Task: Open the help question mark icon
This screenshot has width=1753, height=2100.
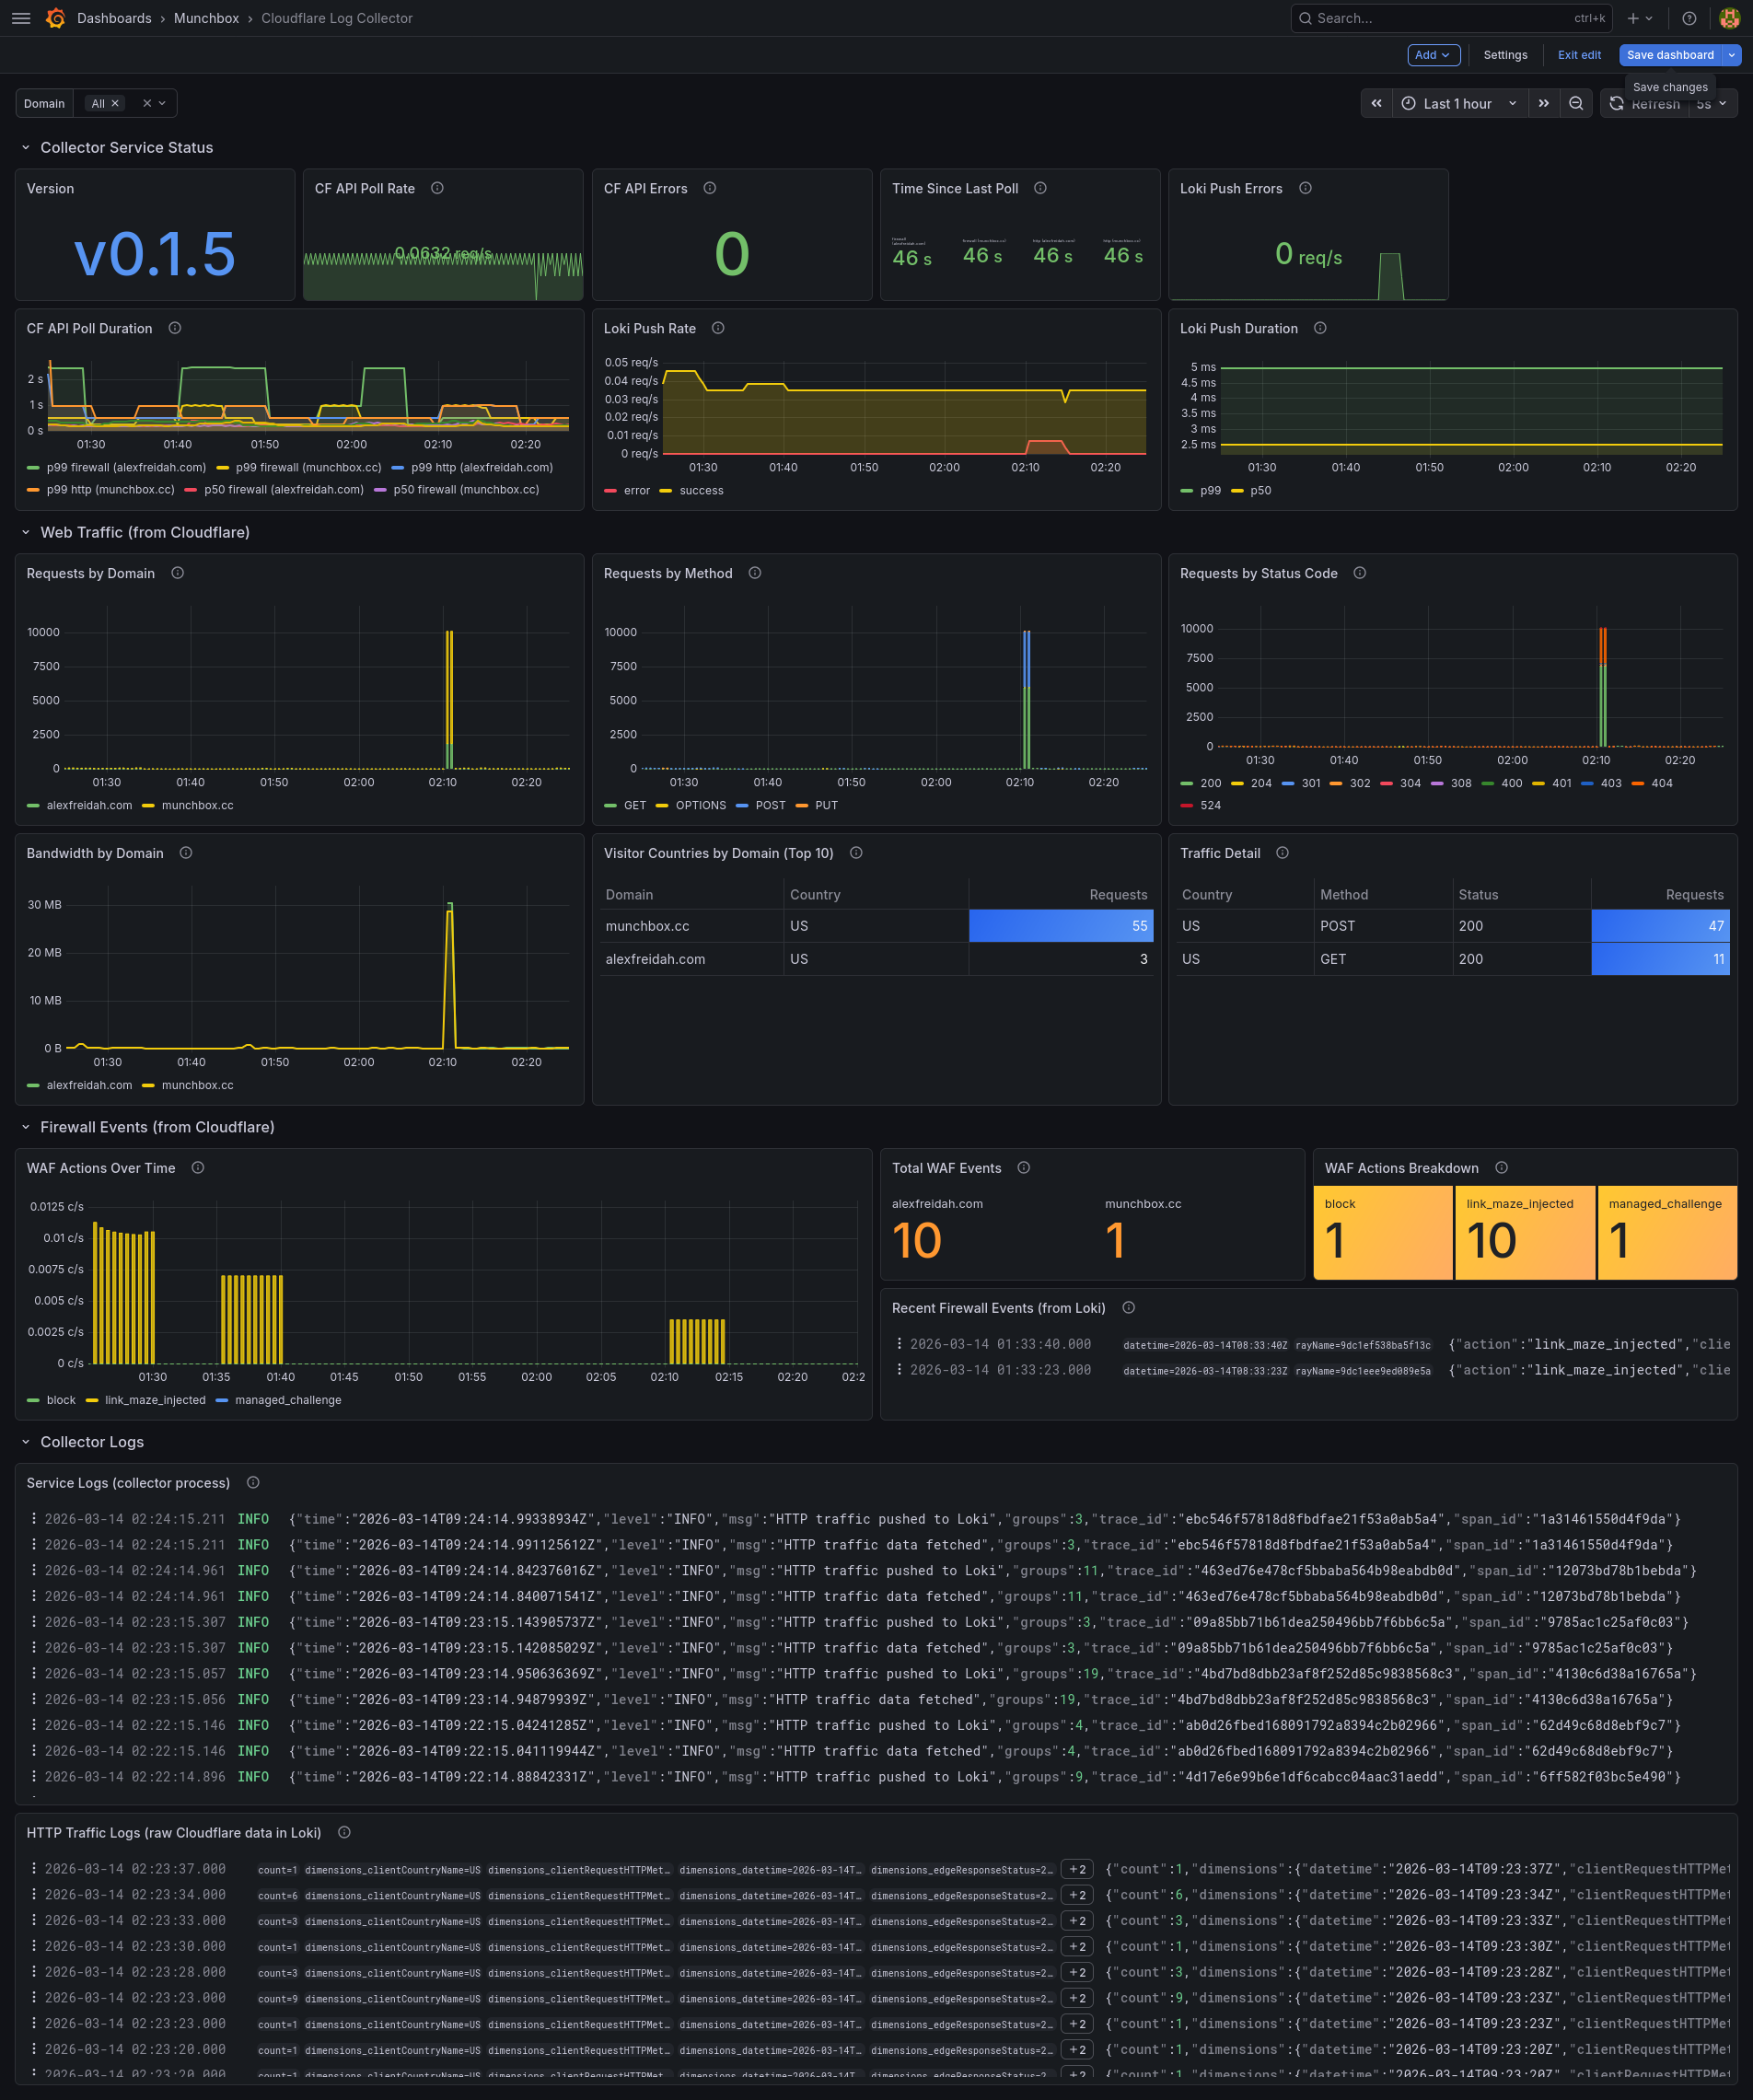Action: point(1689,18)
